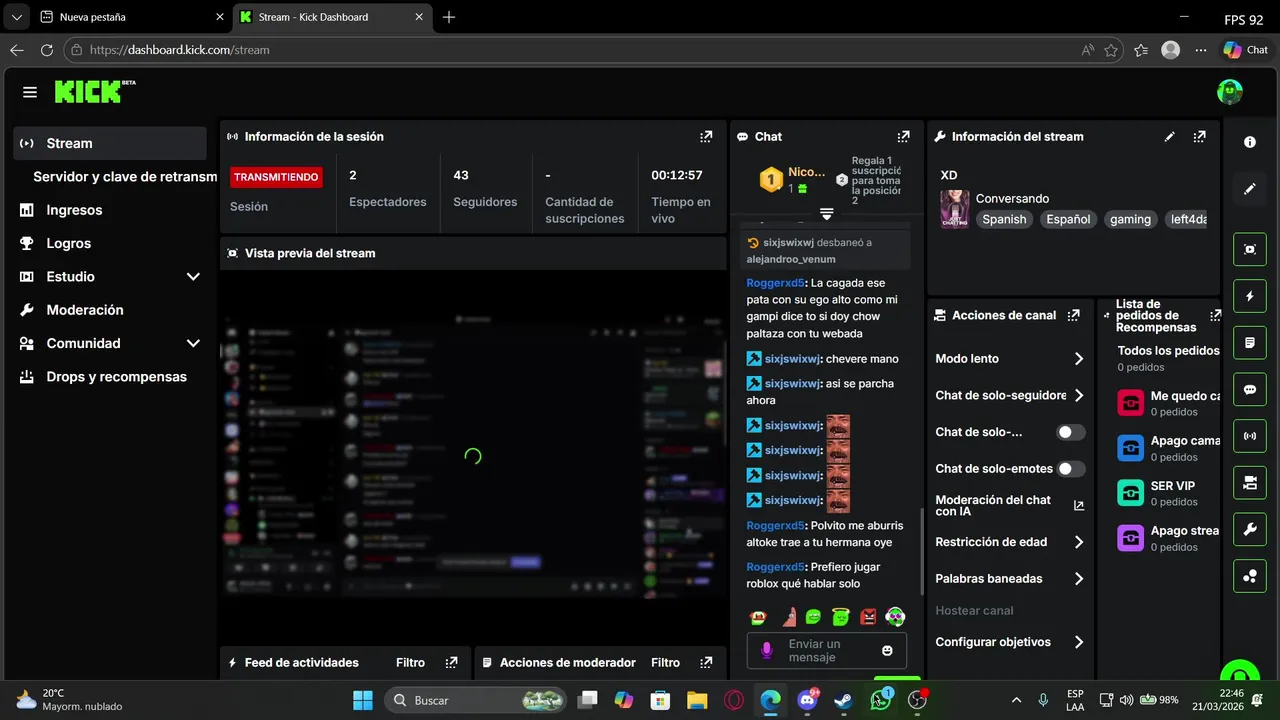The height and width of the screenshot is (720, 1280).
Task: Edit stream info with the pencil icon
Action: tap(1170, 137)
